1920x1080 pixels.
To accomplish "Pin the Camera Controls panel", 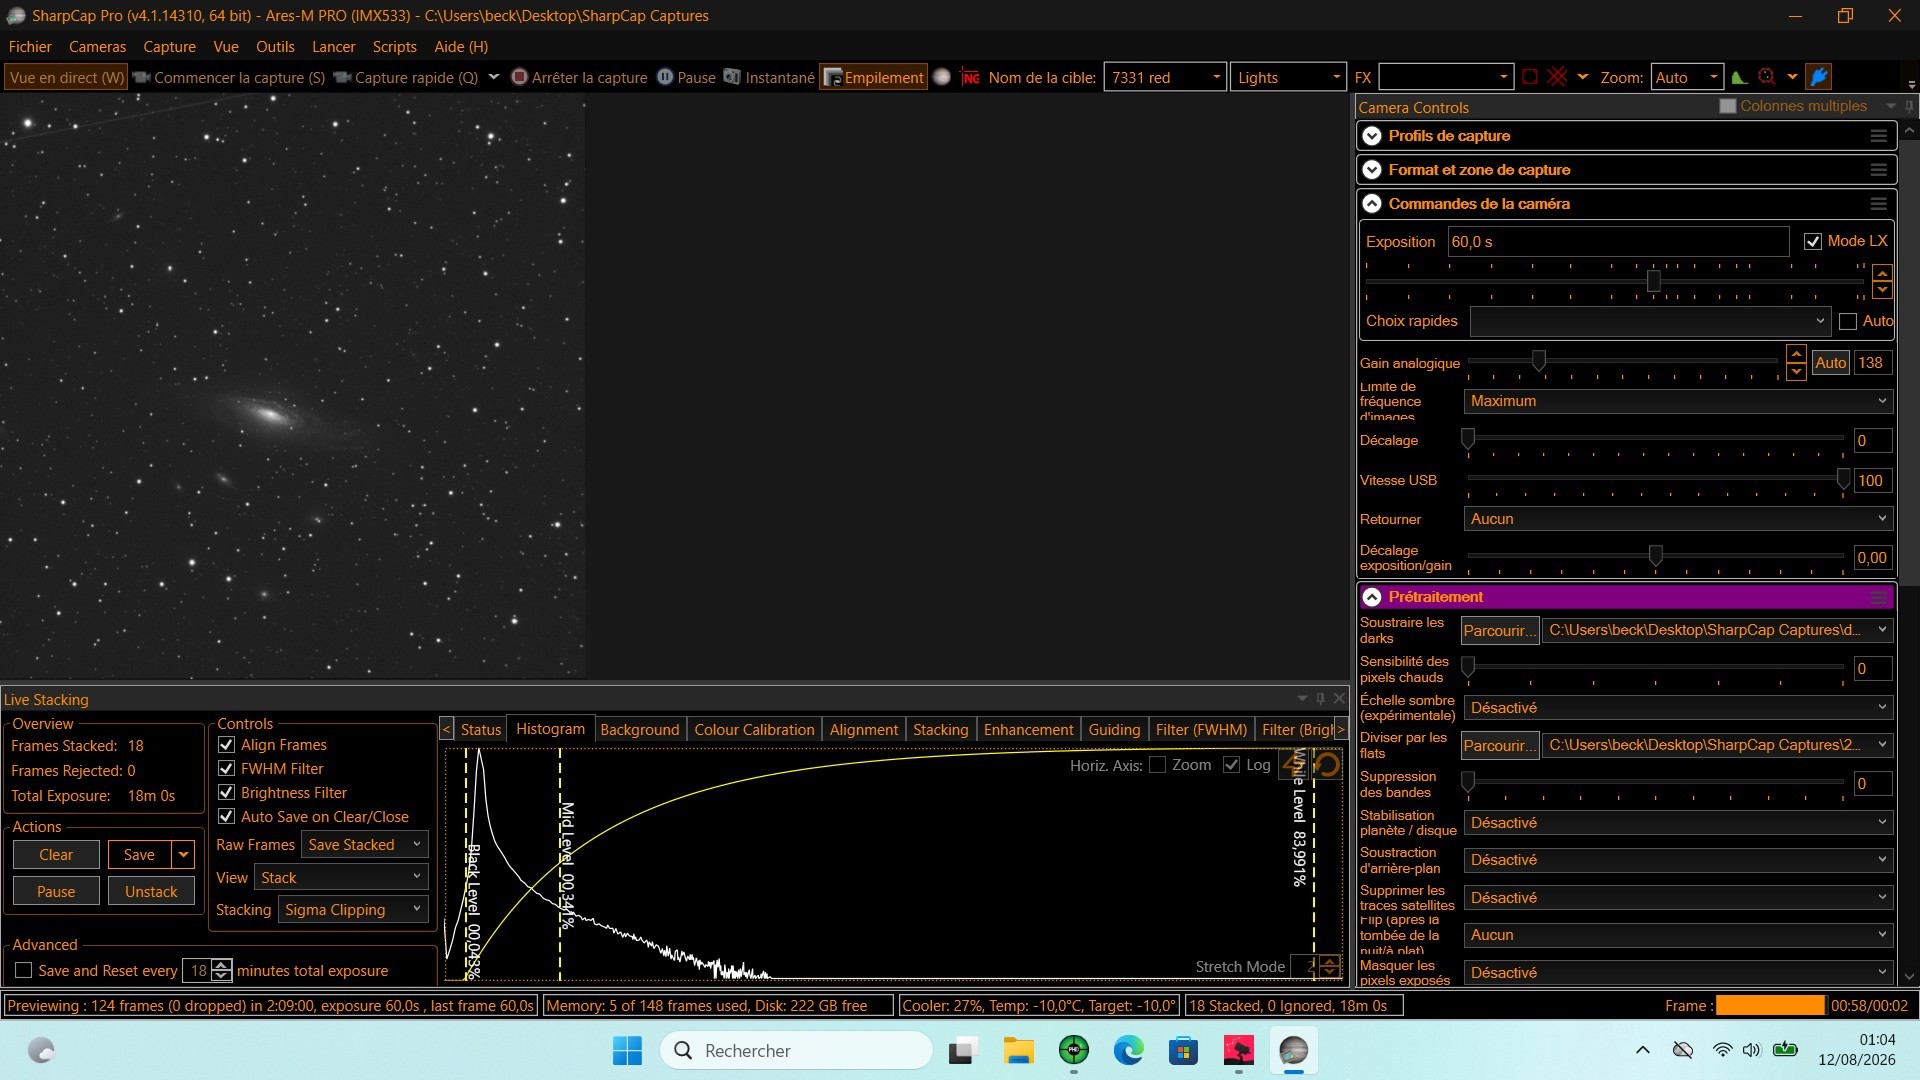I will tap(1909, 106).
